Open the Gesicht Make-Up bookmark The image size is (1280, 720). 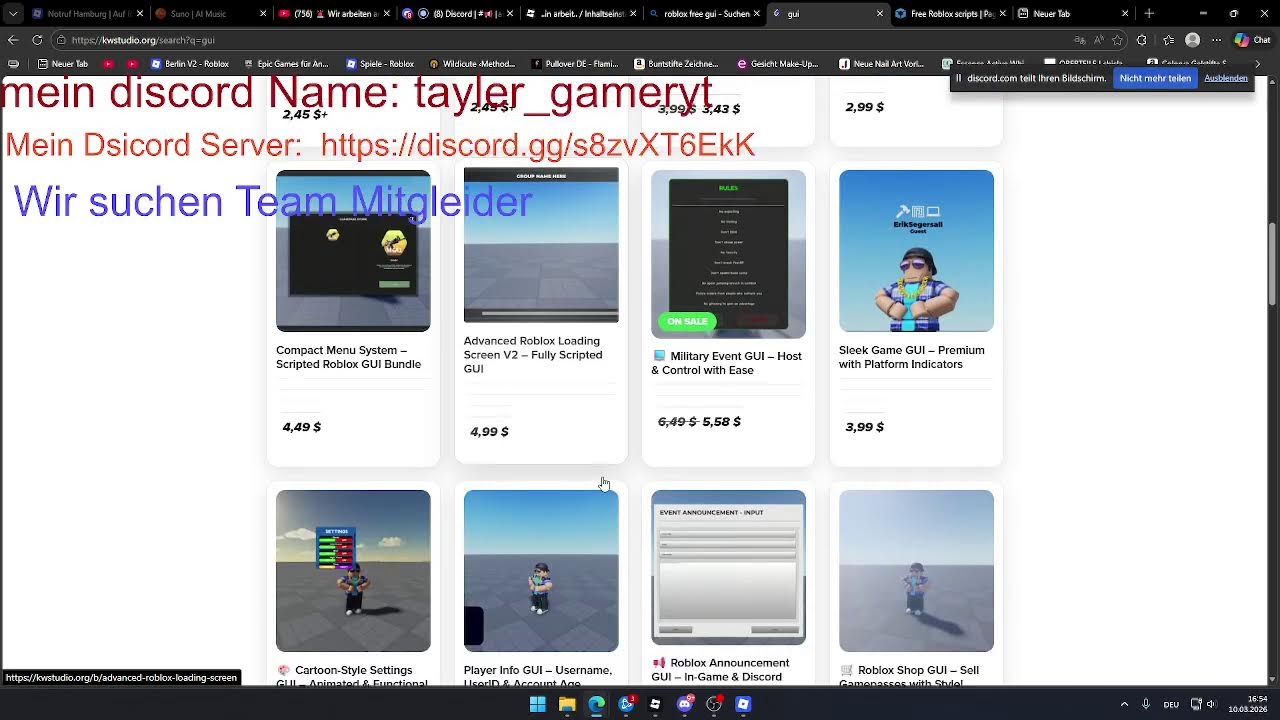[778, 64]
